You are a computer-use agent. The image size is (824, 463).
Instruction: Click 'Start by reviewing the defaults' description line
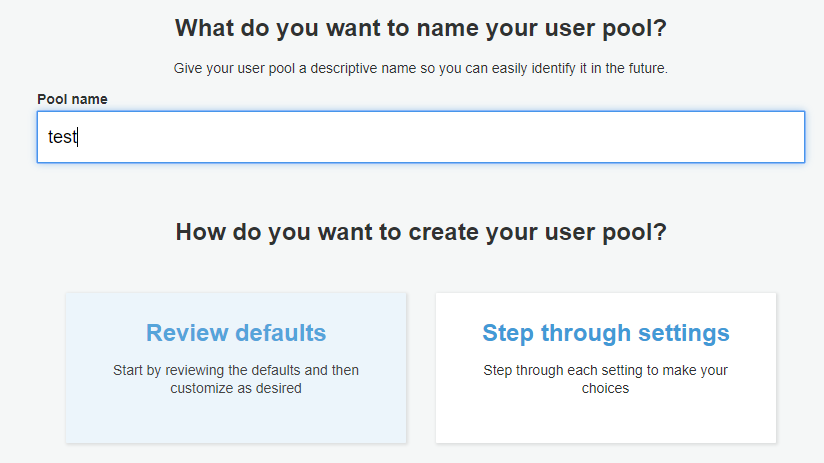click(236, 370)
